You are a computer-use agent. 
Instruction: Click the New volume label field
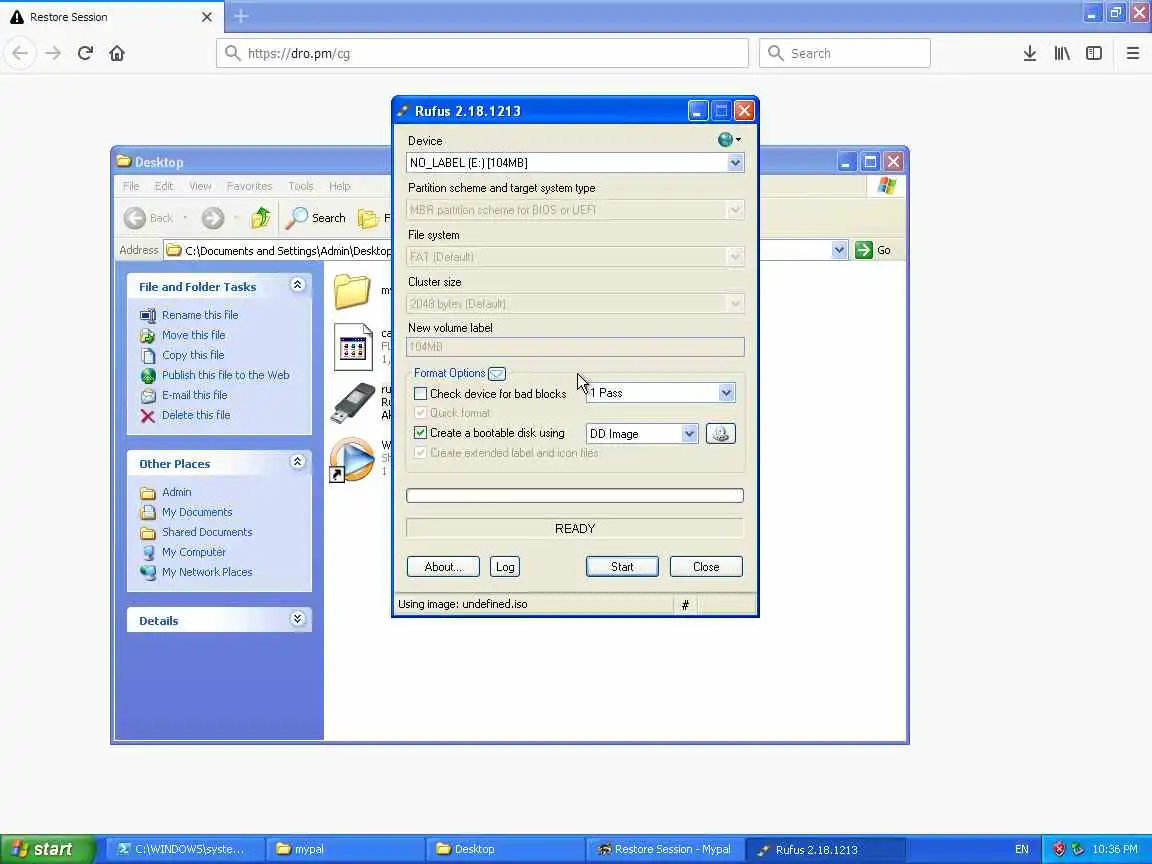click(x=575, y=347)
